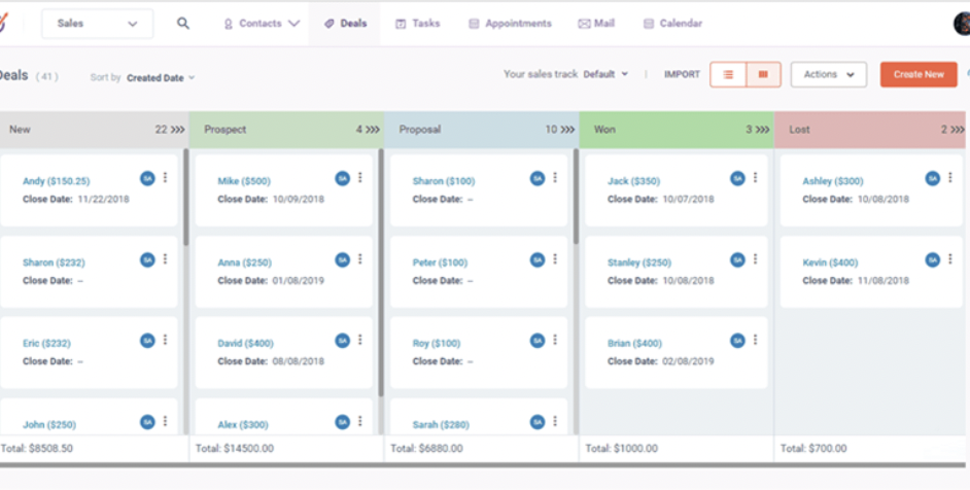Click the search magnifier icon
Viewport: 970px width, 490px height.
(x=183, y=23)
